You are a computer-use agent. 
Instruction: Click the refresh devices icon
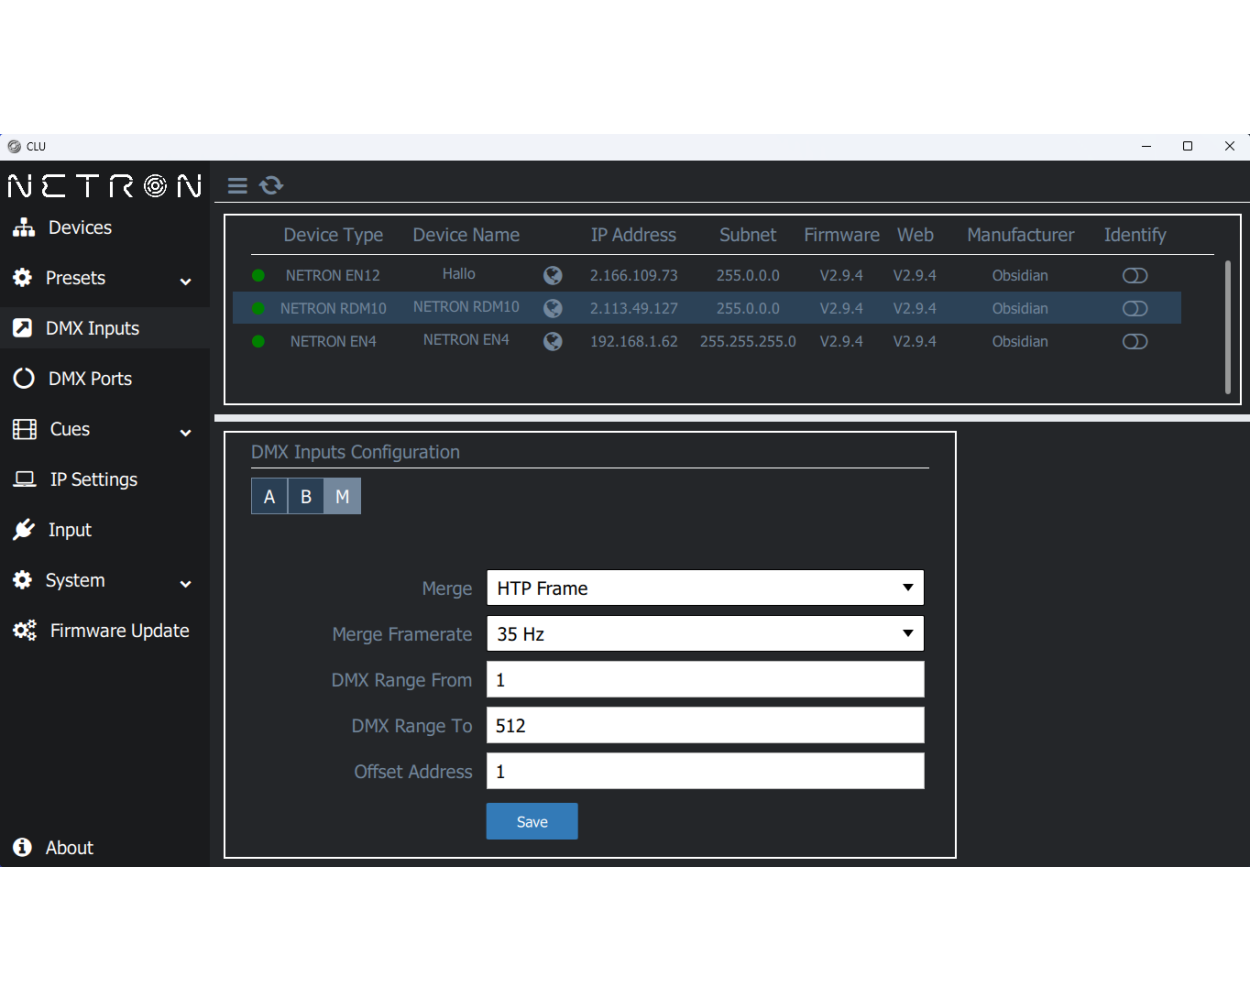coord(271,185)
